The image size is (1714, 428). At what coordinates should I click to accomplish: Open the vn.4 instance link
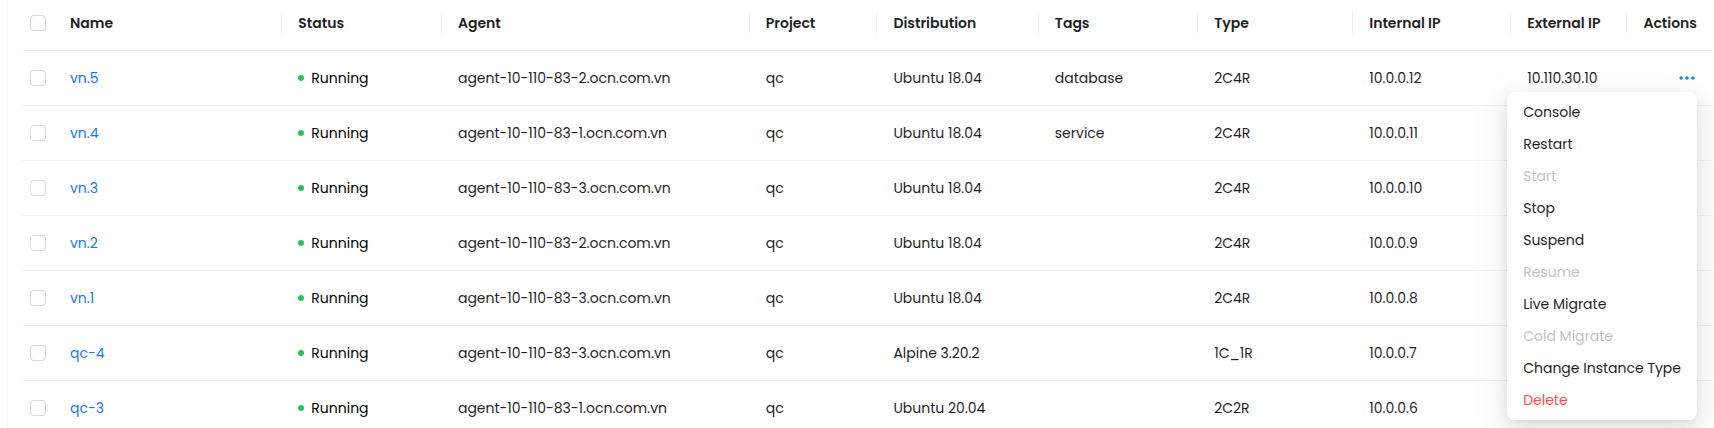84,133
